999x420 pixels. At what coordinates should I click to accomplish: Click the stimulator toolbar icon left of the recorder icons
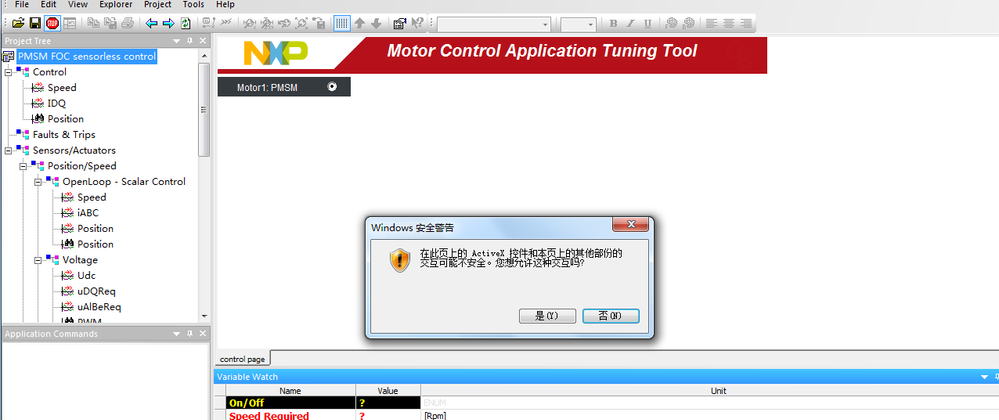(x=208, y=24)
